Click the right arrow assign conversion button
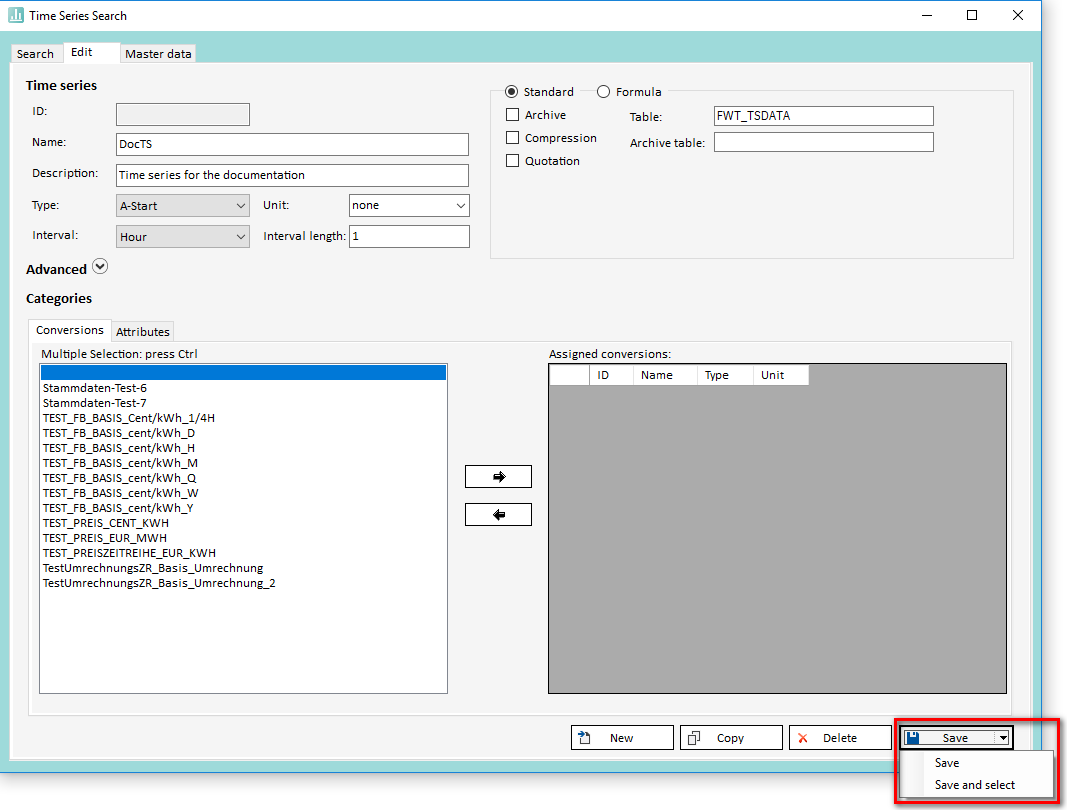The width and height of the screenshot is (1067, 810). 498,477
